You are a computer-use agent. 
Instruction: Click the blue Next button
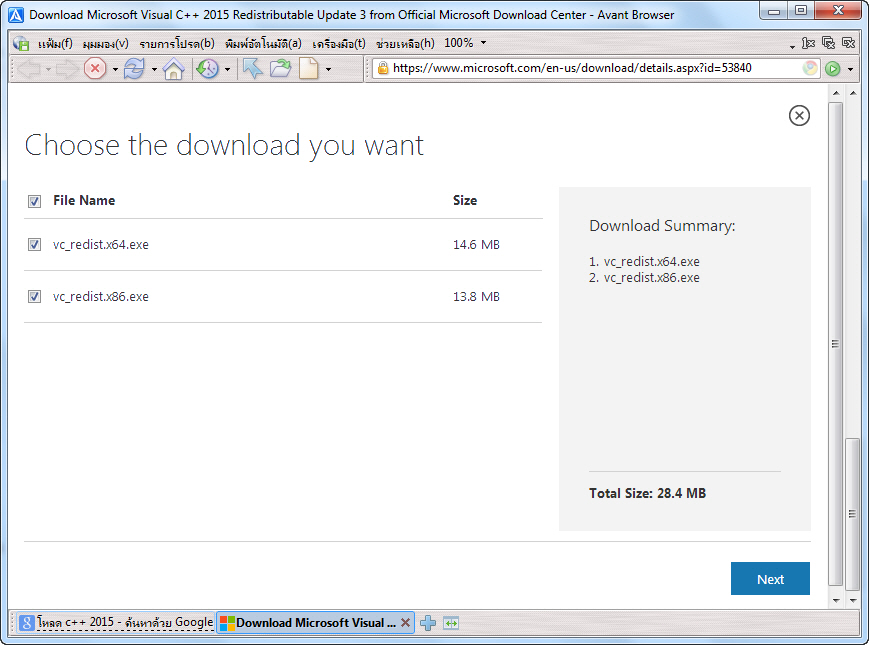(770, 579)
